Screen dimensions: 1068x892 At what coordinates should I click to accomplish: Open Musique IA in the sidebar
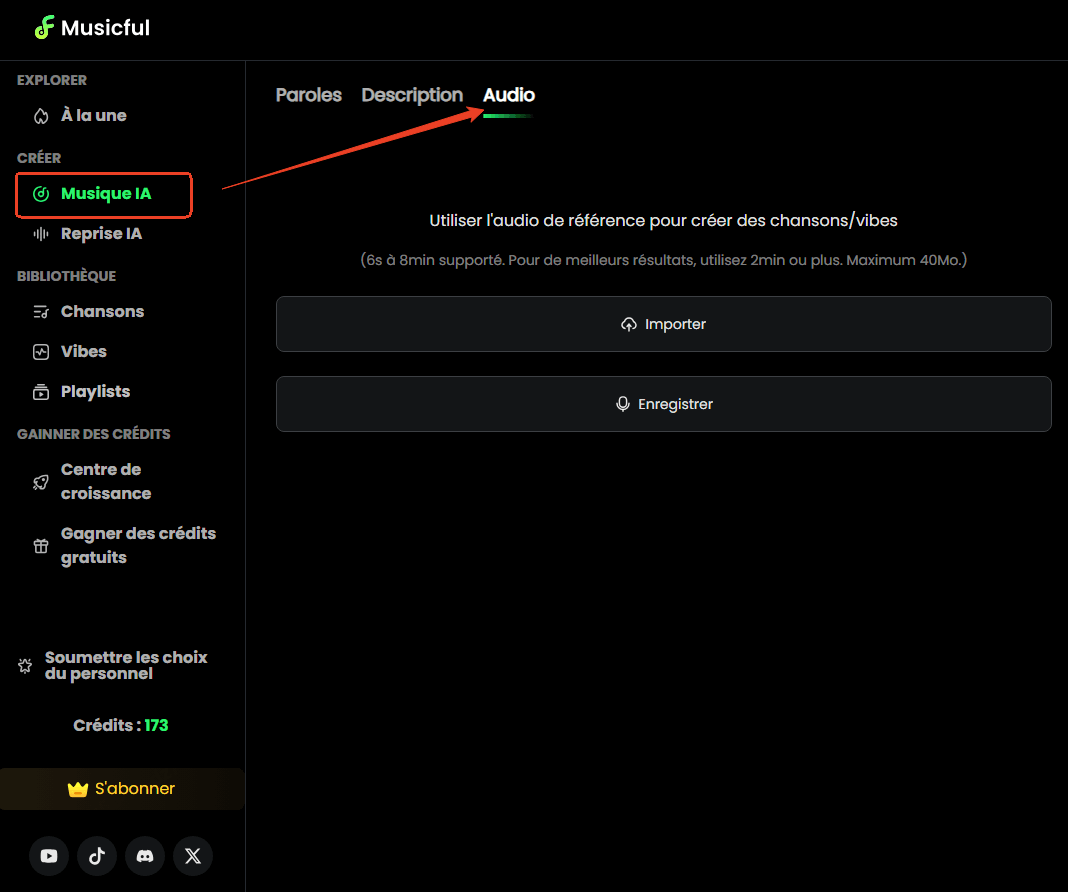coord(105,194)
